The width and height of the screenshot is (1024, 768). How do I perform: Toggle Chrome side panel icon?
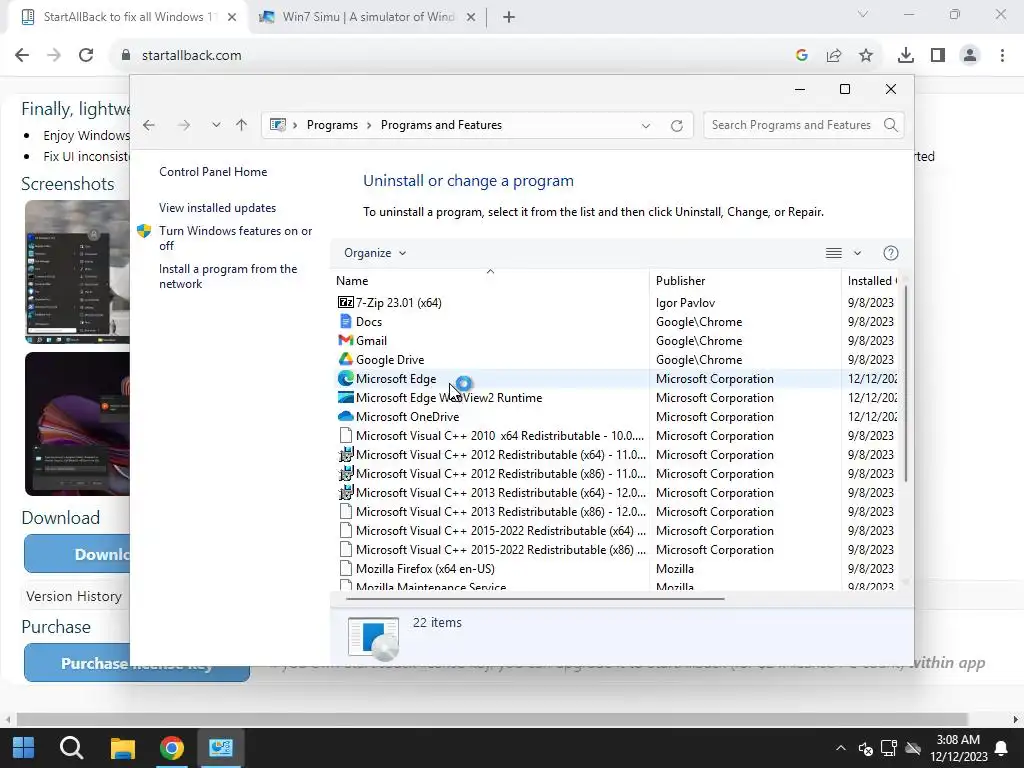pos(938,56)
